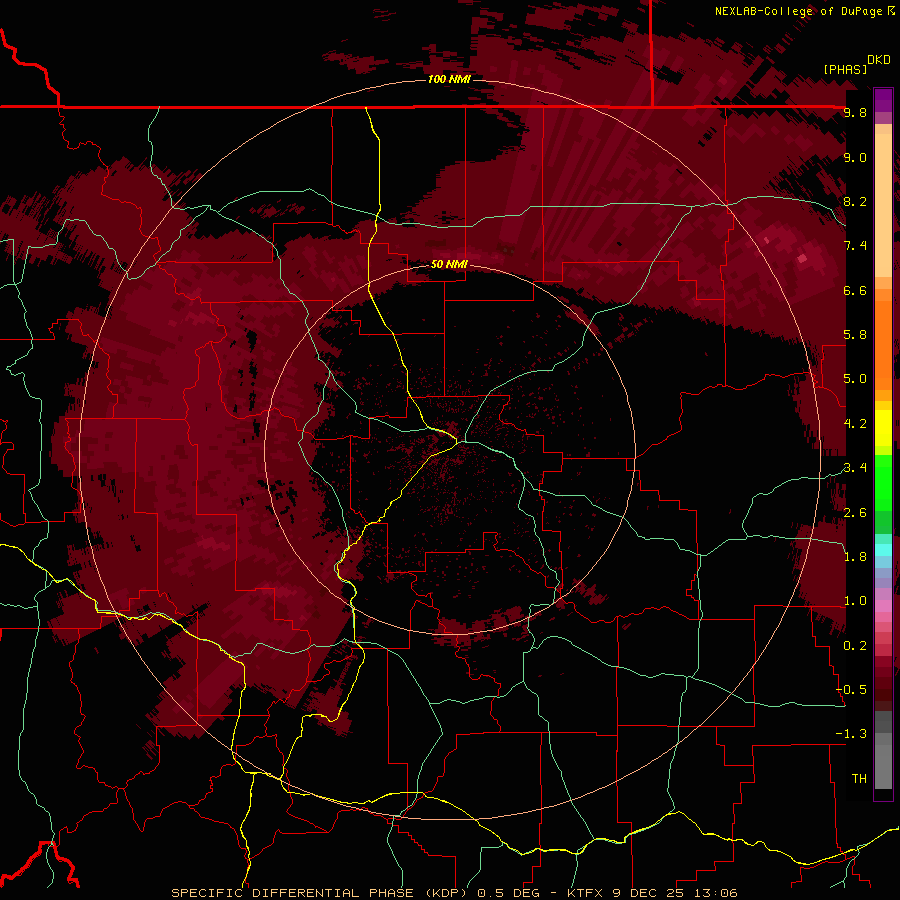The width and height of the screenshot is (900, 900).
Task: Click the -1.3 scale value
Action: [x=851, y=734]
